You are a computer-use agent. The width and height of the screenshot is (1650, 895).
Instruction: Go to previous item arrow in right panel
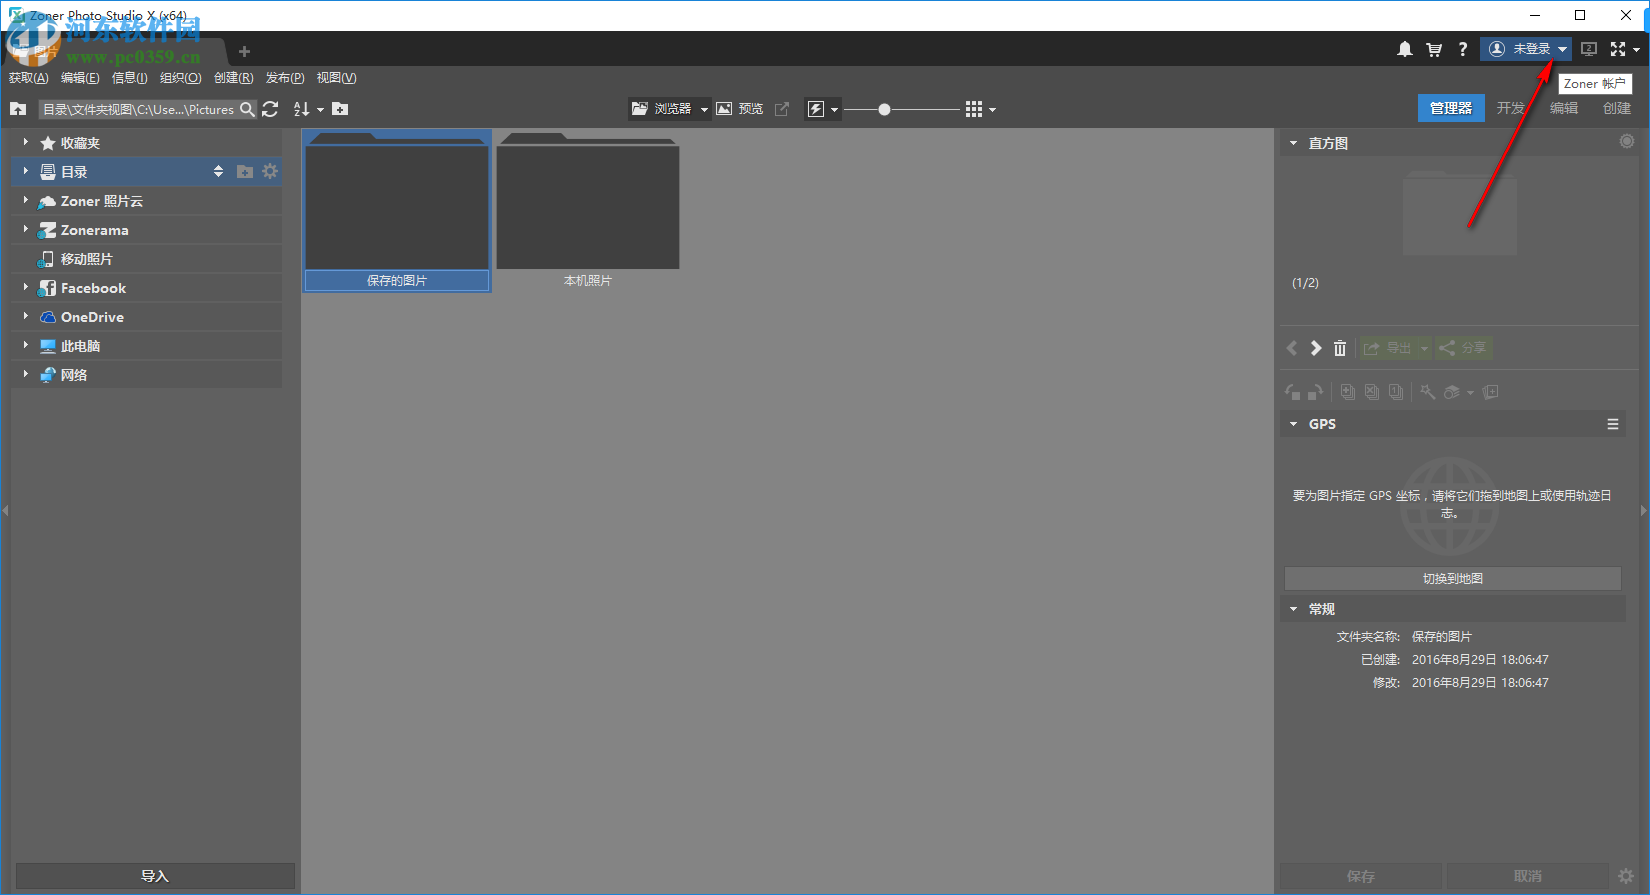(1292, 348)
